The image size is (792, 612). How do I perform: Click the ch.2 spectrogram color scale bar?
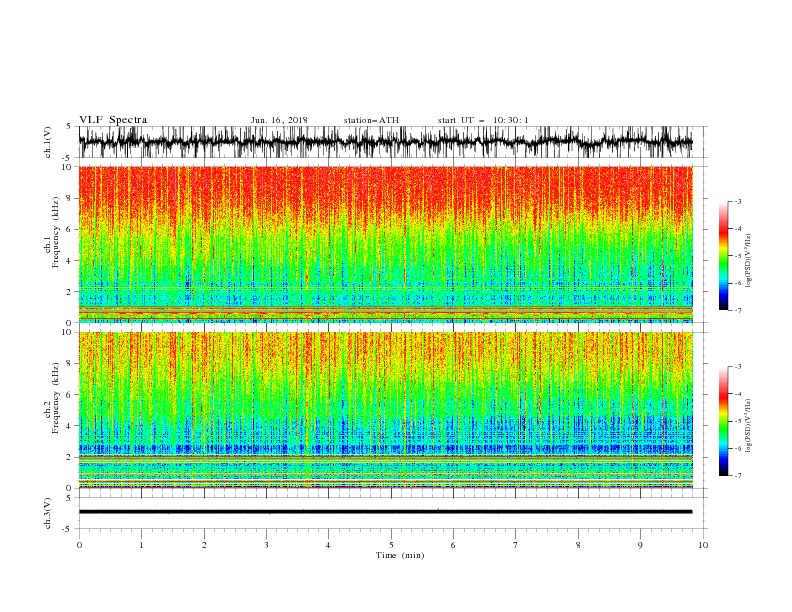(723, 421)
